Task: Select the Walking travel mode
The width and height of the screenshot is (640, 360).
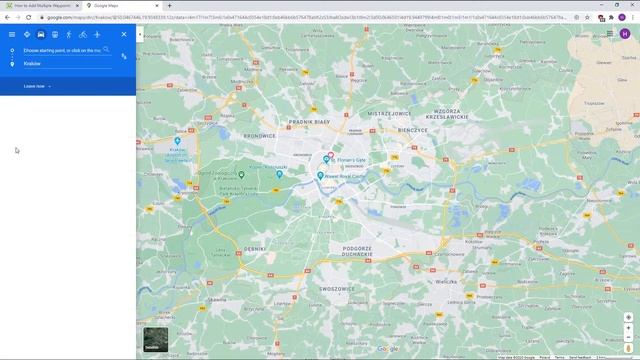Action: [x=69, y=35]
